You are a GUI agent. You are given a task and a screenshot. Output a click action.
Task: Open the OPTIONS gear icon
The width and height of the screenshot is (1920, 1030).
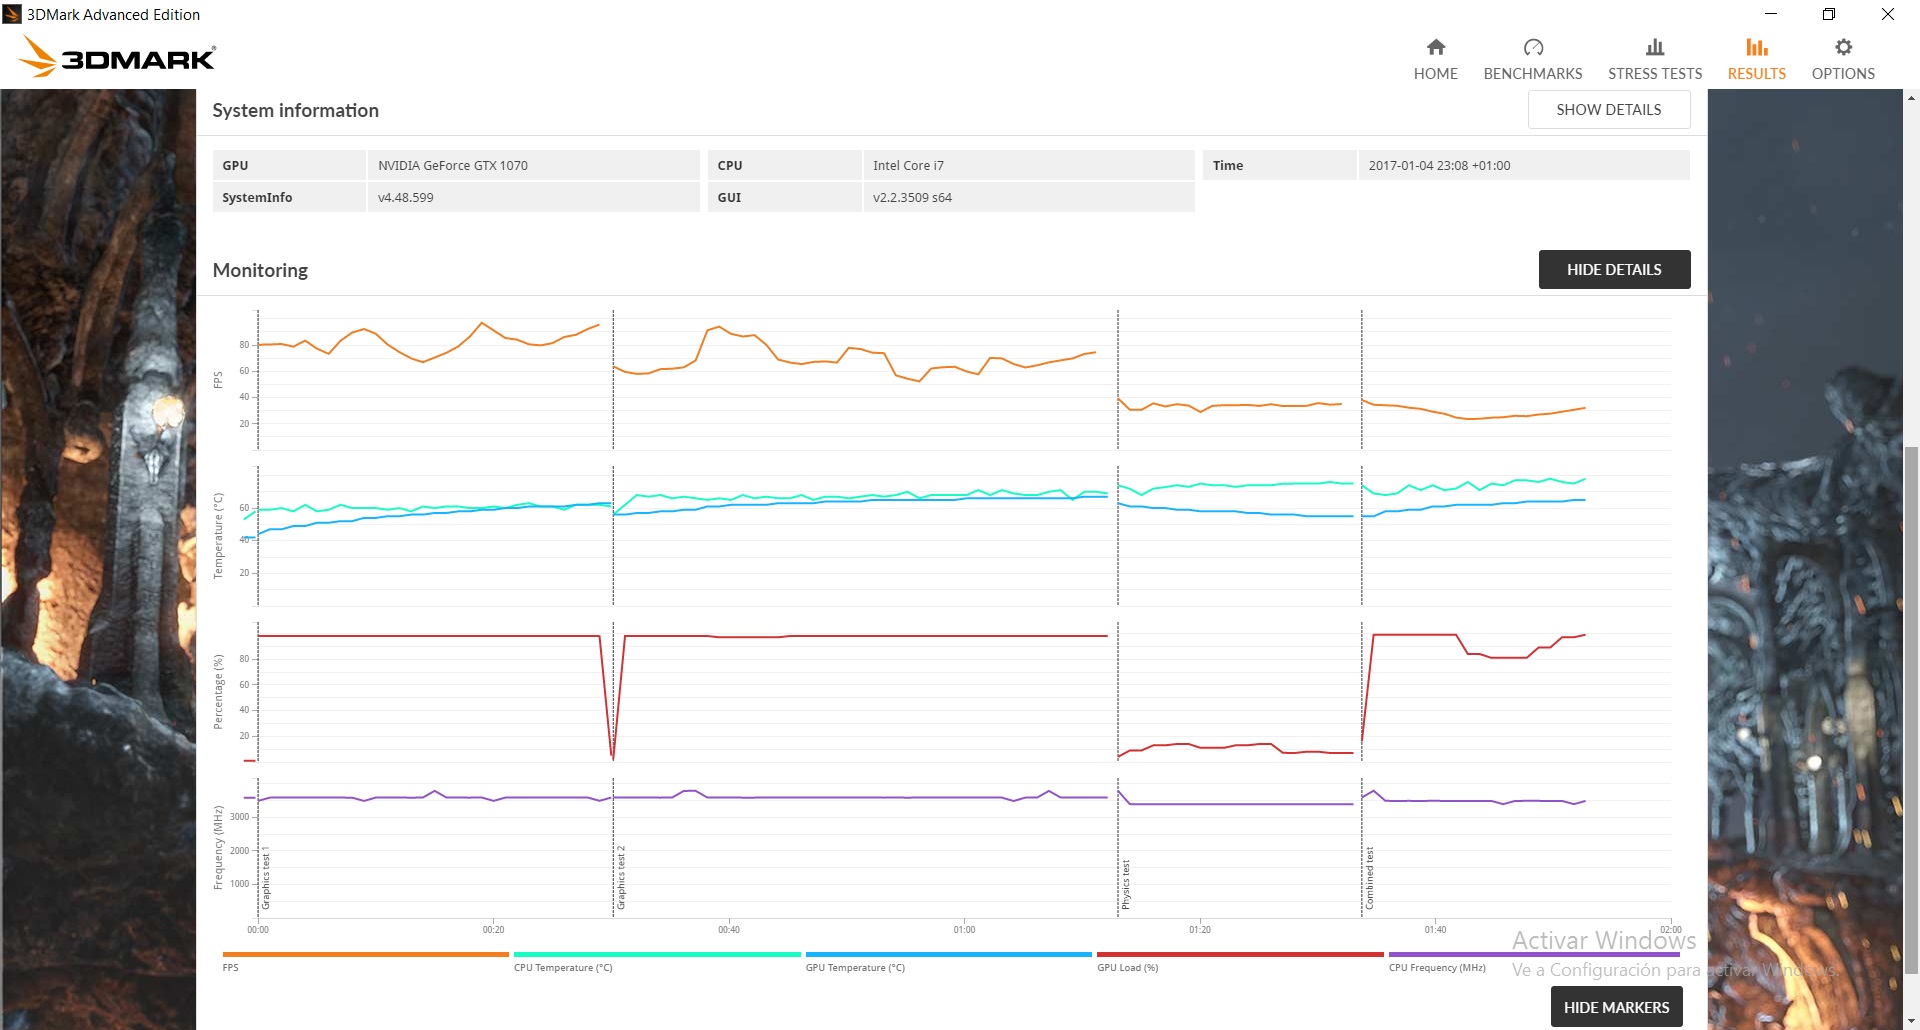tap(1843, 47)
